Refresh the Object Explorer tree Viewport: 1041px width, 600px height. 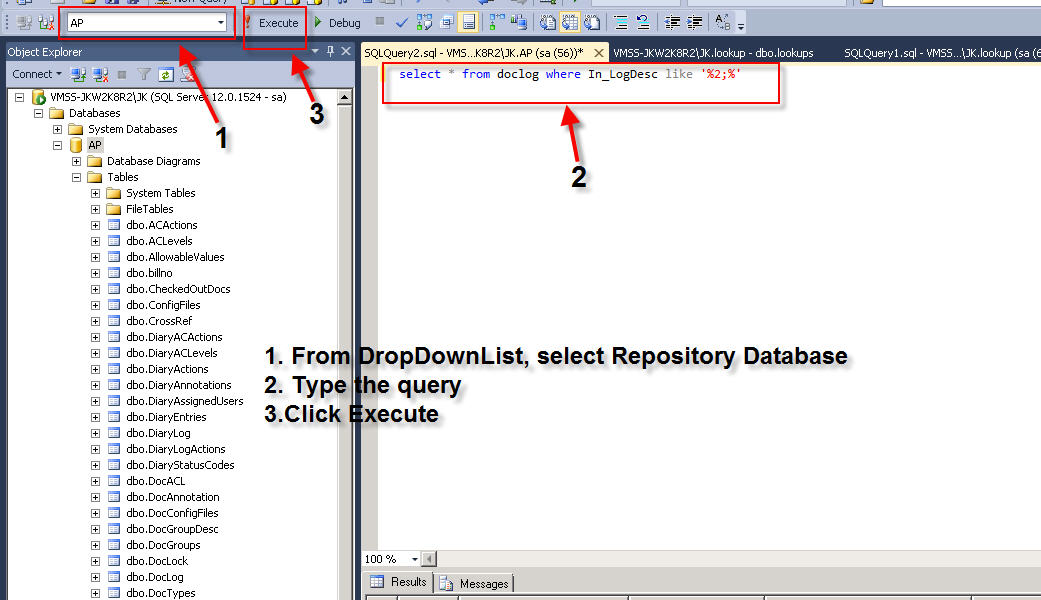pos(165,74)
